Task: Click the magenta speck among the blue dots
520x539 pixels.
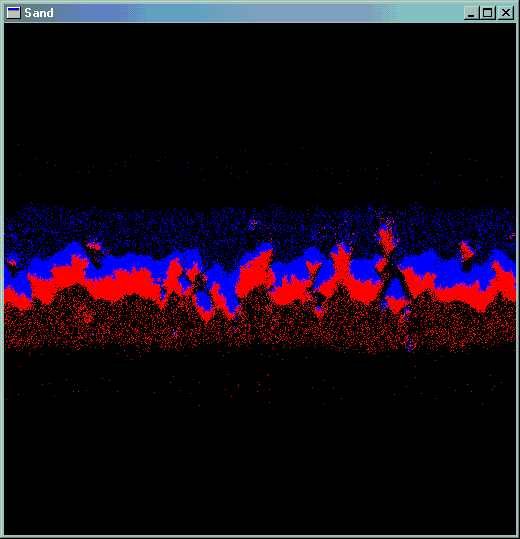Action: (x=255, y=223)
